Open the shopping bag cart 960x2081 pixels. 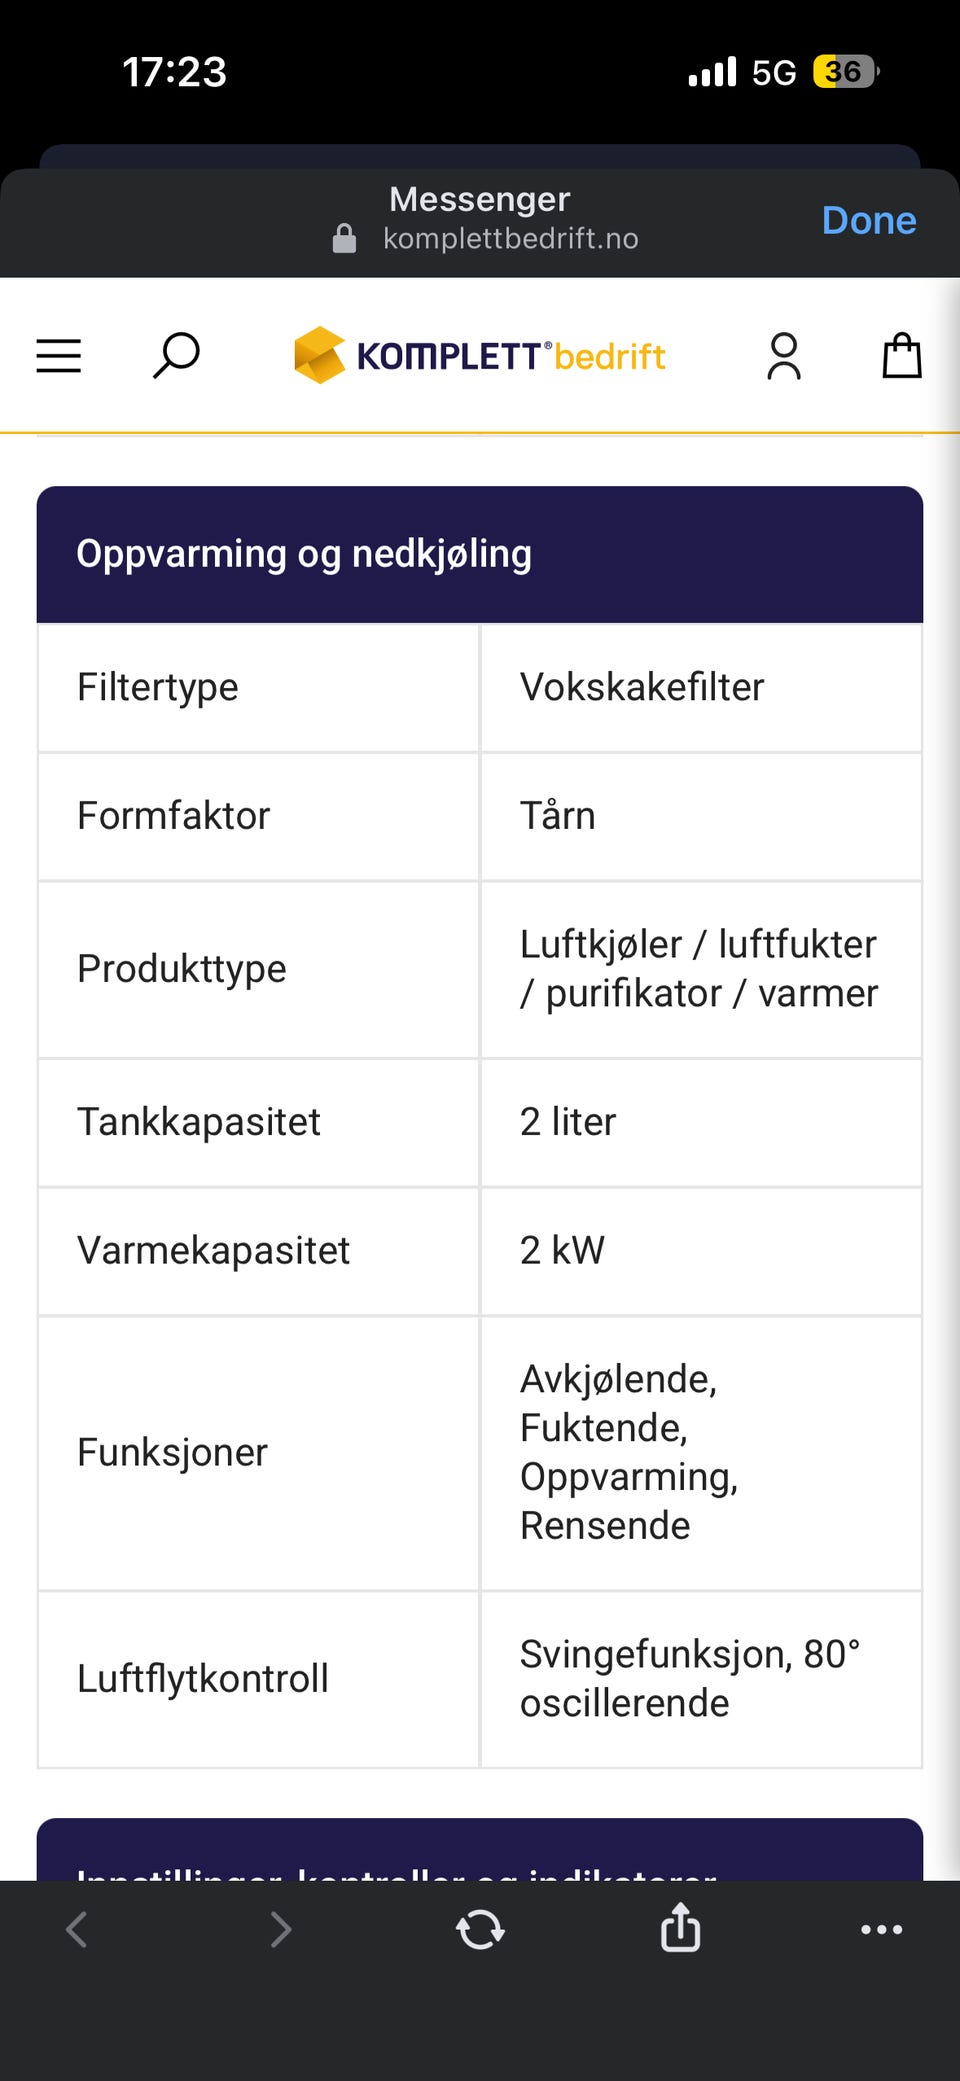tap(902, 355)
